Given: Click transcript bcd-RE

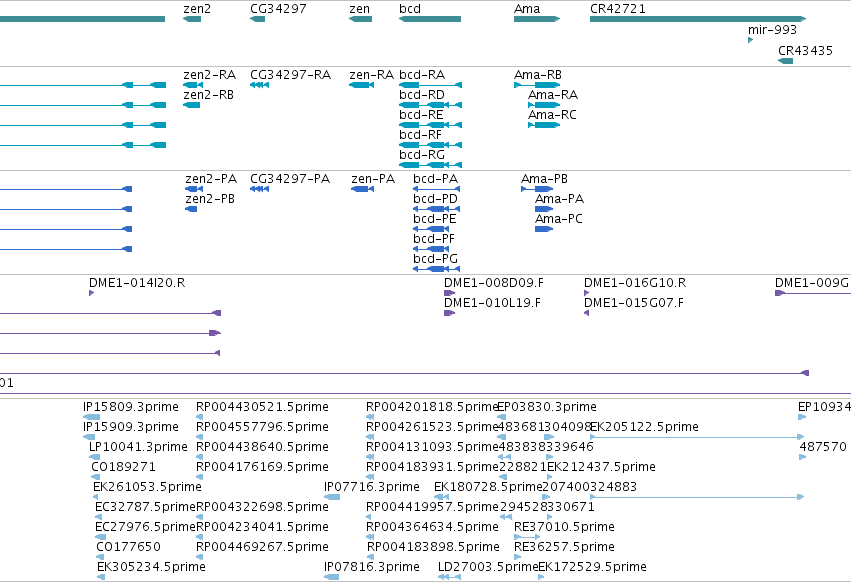Looking at the screenshot, I should pyautogui.click(x=430, y=125).
